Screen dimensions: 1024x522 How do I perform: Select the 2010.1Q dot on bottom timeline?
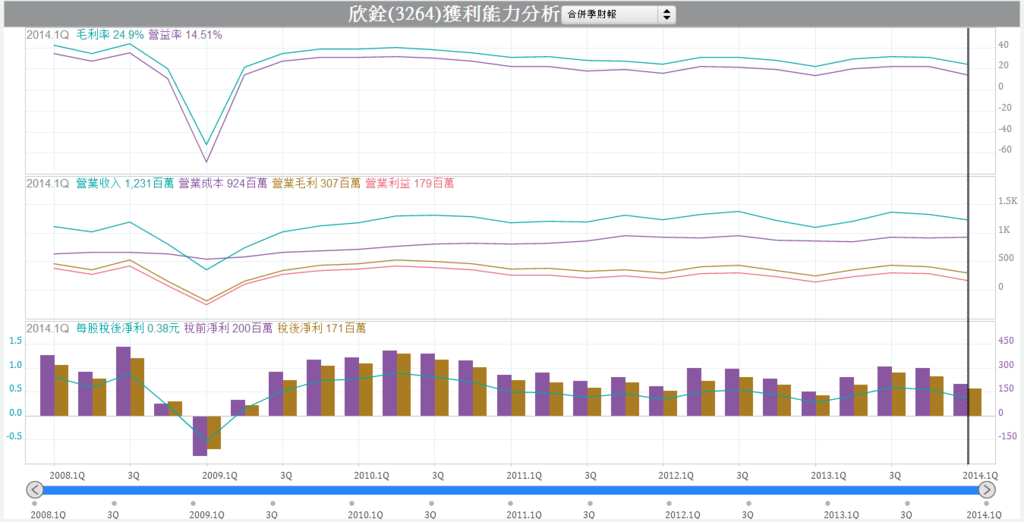pos(352,503)
